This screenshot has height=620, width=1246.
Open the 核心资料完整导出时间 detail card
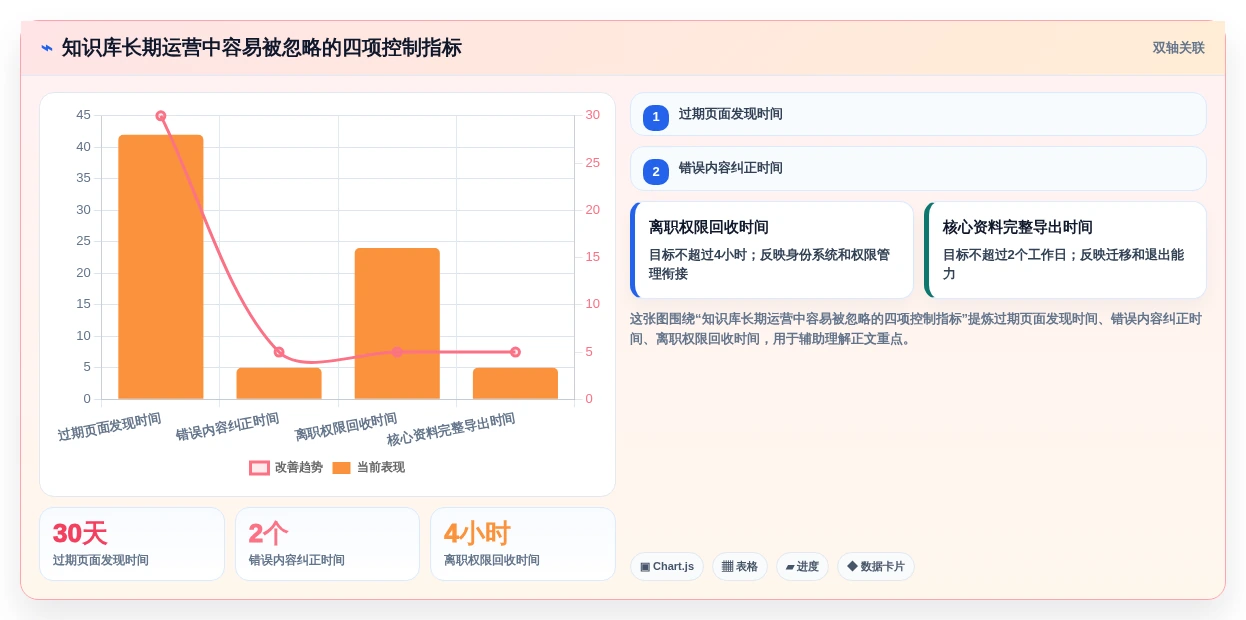1065,250
